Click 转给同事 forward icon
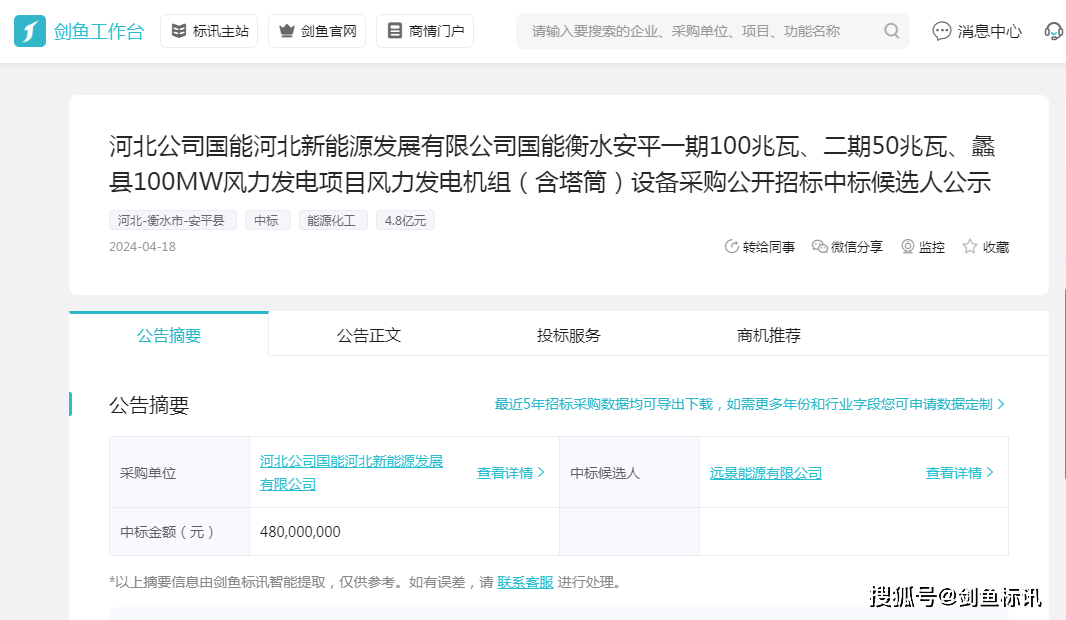The width and height of the screenshot is (1066, 620). (732, 247)
